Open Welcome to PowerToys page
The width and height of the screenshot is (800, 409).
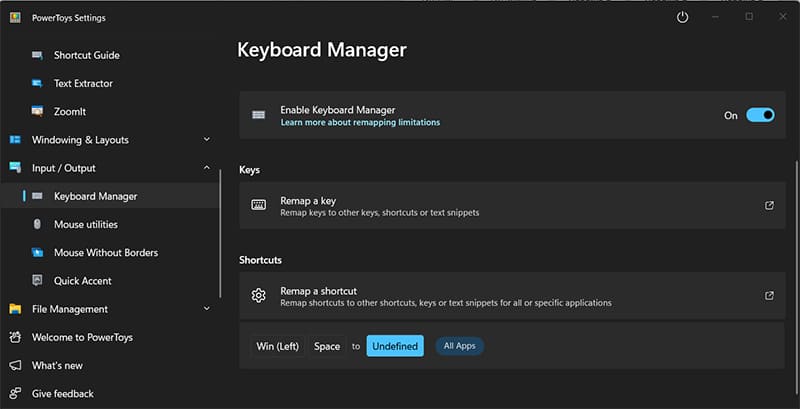pos(82,337)
